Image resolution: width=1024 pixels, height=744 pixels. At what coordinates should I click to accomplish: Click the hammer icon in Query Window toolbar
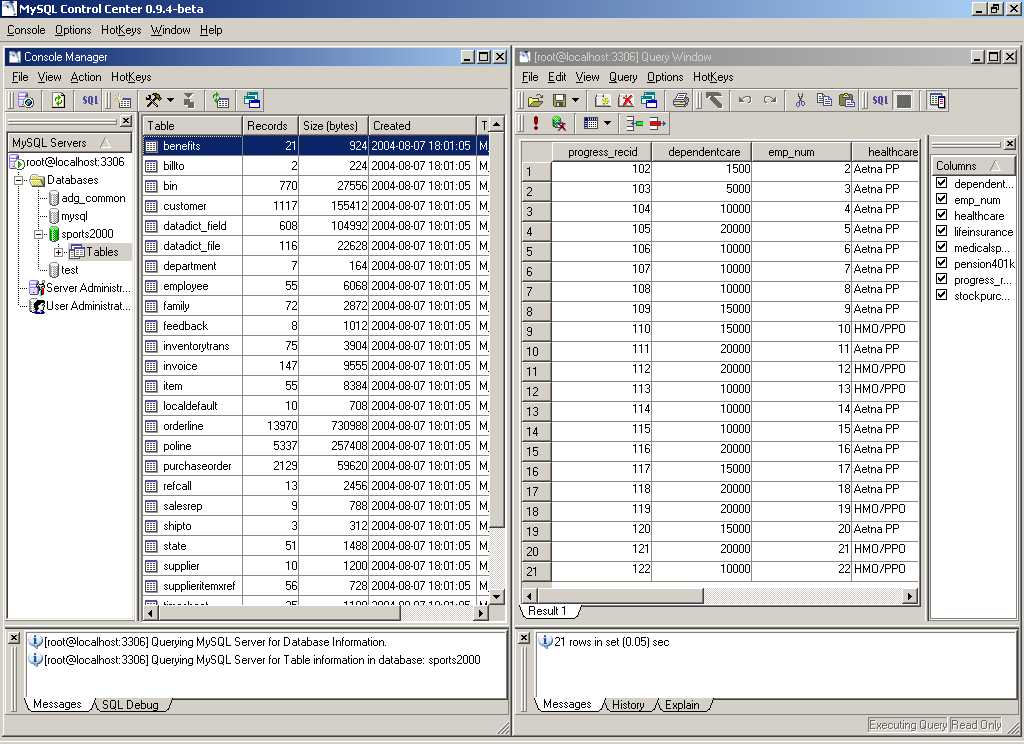[x=714, y=101]
